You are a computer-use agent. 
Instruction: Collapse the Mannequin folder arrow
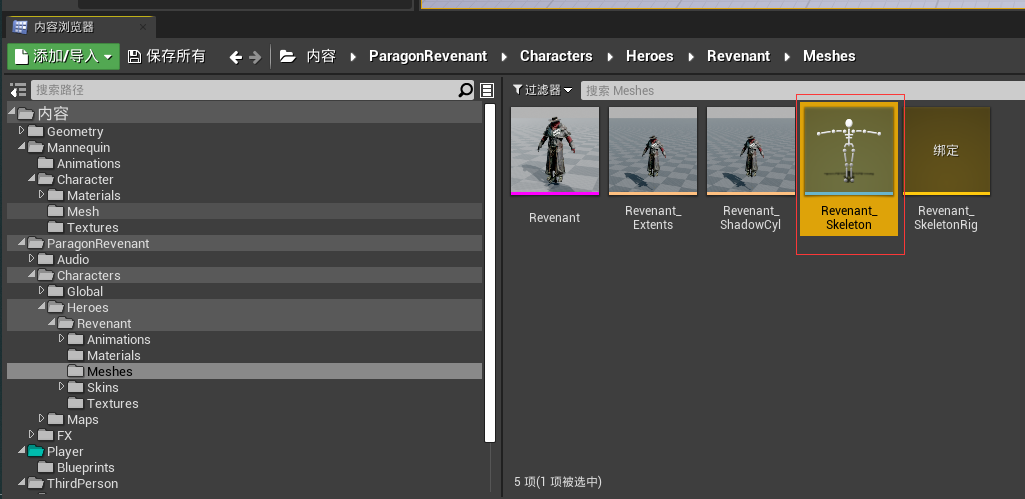[22, 147]
